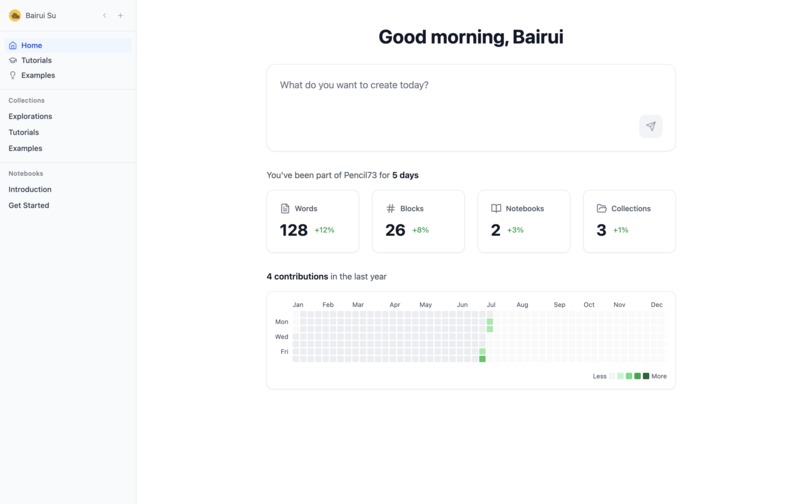The height and width of the screenshot is (504, 806).
Task: Open the Get Started notebook
Action: click(29, 205)
